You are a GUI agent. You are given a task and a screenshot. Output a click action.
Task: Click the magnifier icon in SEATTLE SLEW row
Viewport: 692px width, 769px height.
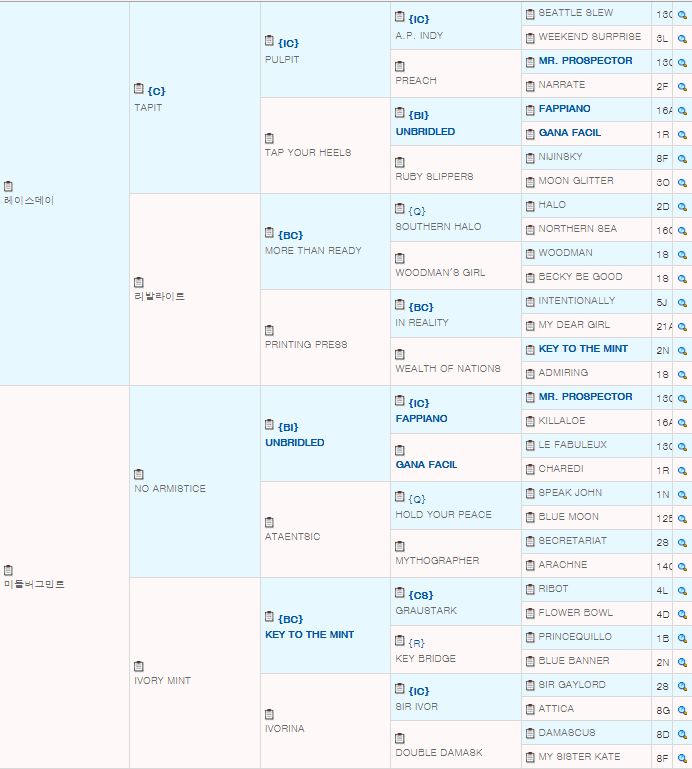tap(682, 15)
